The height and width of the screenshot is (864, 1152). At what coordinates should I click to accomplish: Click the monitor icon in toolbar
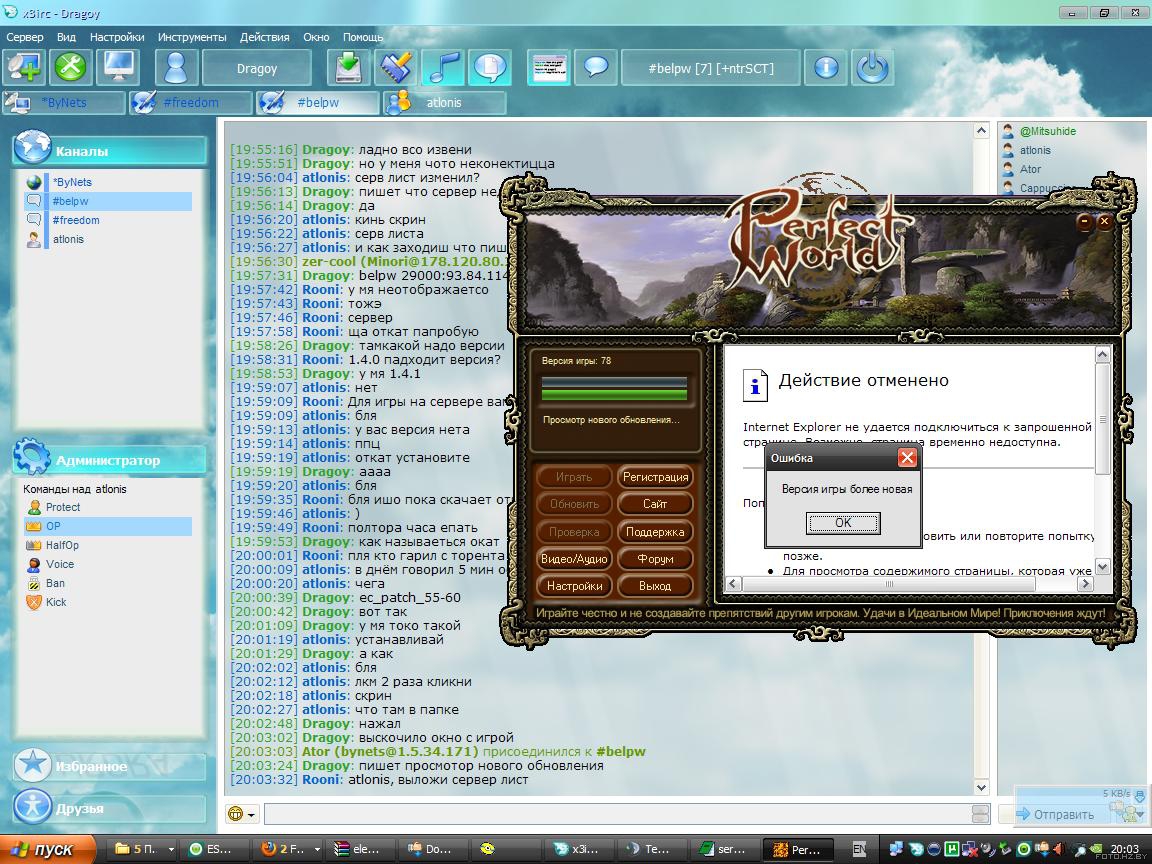pos(118,68)
